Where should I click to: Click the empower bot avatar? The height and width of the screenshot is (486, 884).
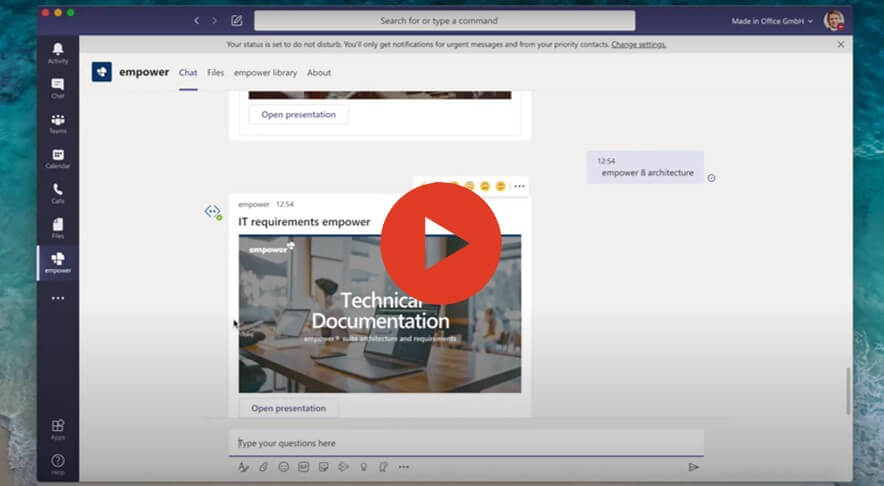point(213,211)
